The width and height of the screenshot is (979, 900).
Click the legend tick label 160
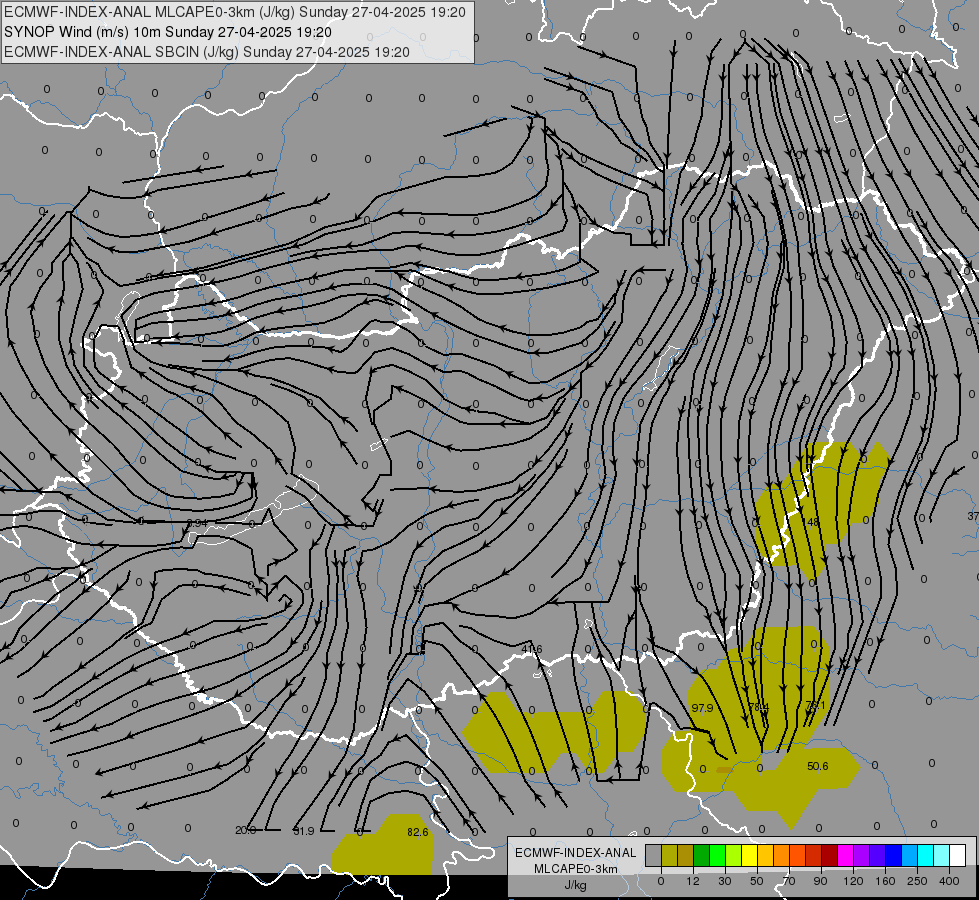pyautogui.click(x=885, y=881)
